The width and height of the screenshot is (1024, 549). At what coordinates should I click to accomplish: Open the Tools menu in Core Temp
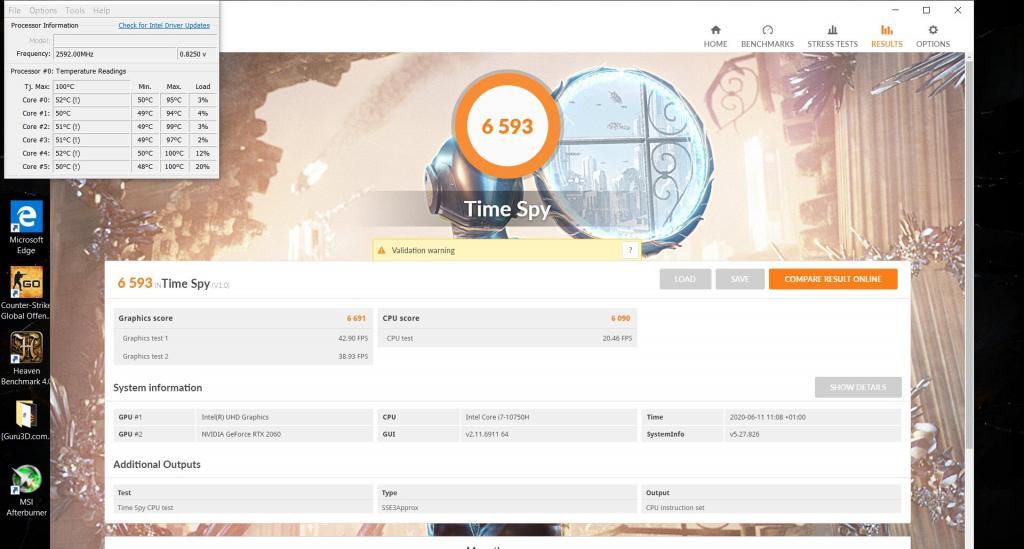pos(75,11)
